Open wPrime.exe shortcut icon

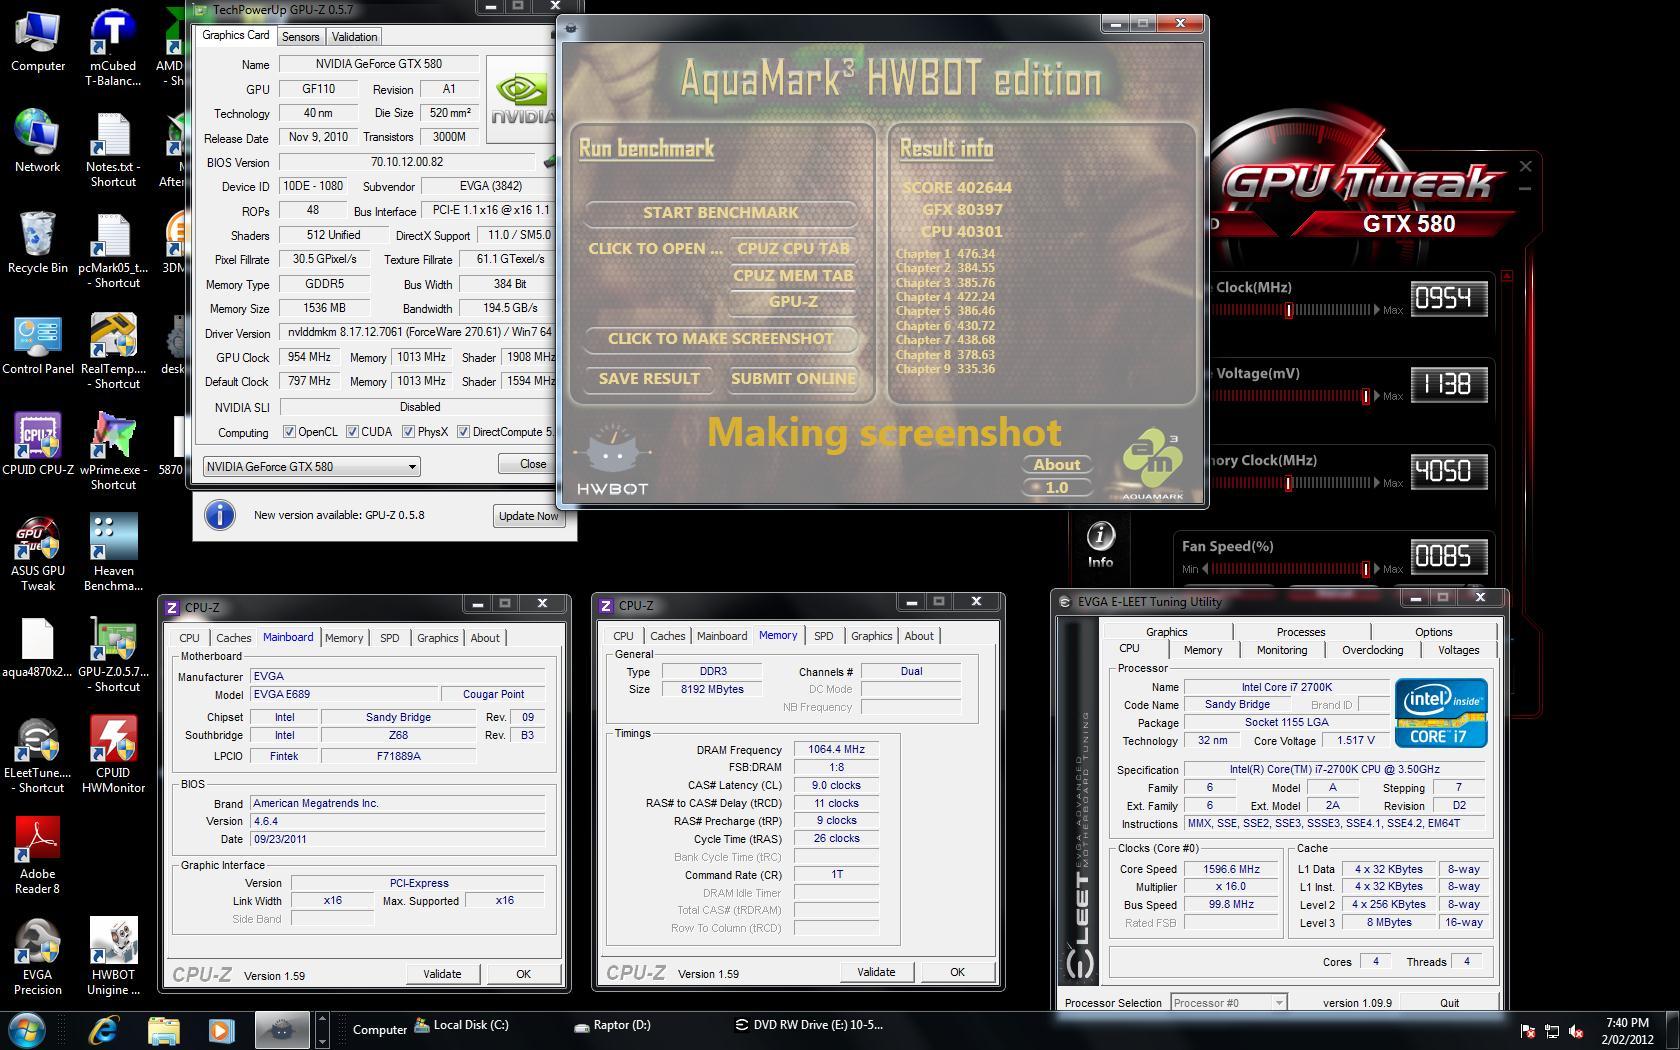113,452
